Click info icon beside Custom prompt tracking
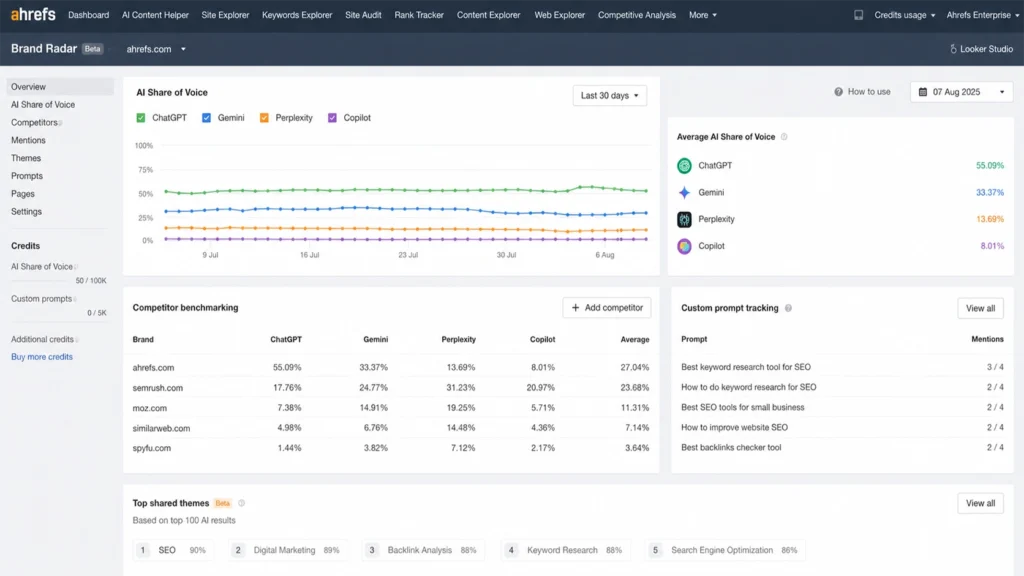Screen dimensions: 1024x576 point(788,308)
